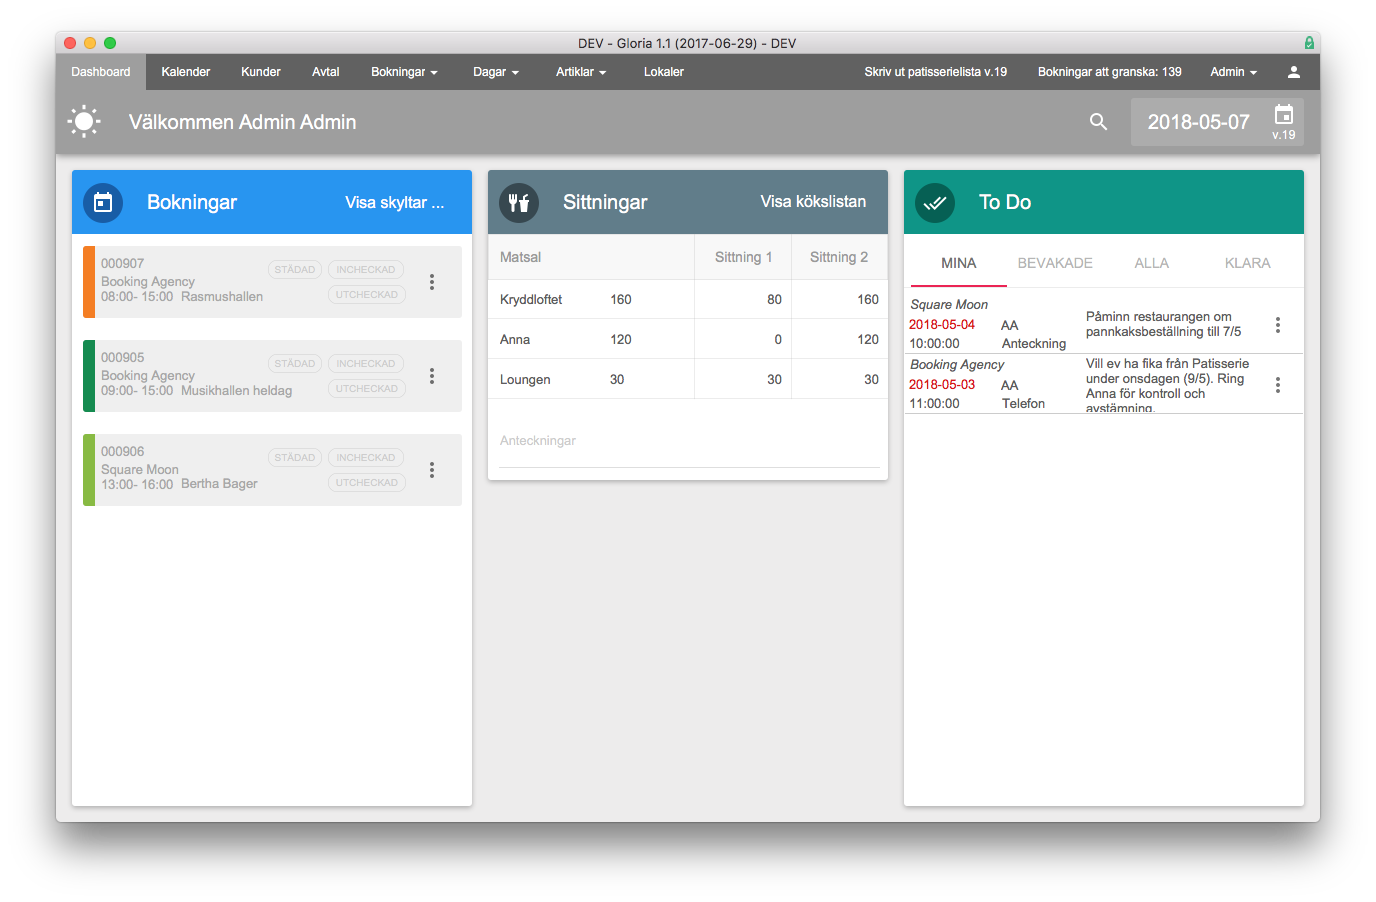Click Skriv ut patisserielista v.19
1376x902 pixels.
pyautogui.click(x=935, y=72)
